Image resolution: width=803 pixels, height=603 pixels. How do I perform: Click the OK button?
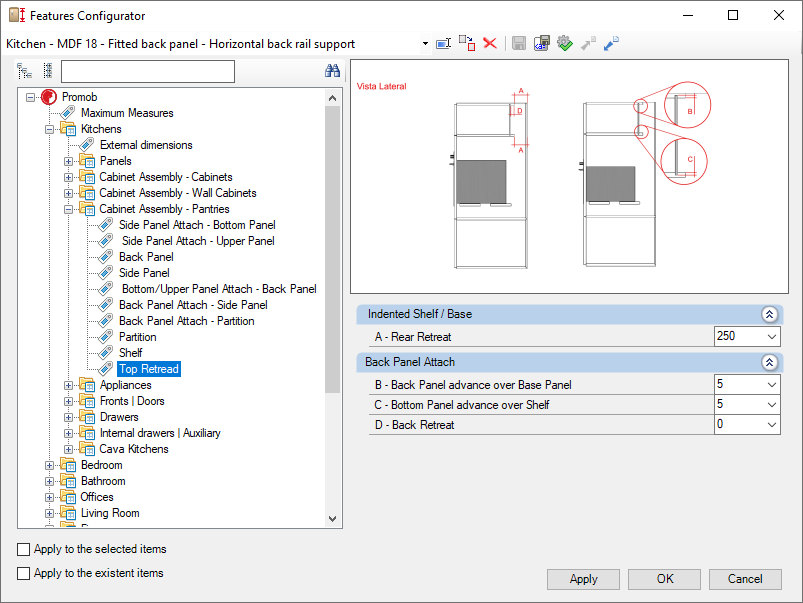tap(665, 579)
